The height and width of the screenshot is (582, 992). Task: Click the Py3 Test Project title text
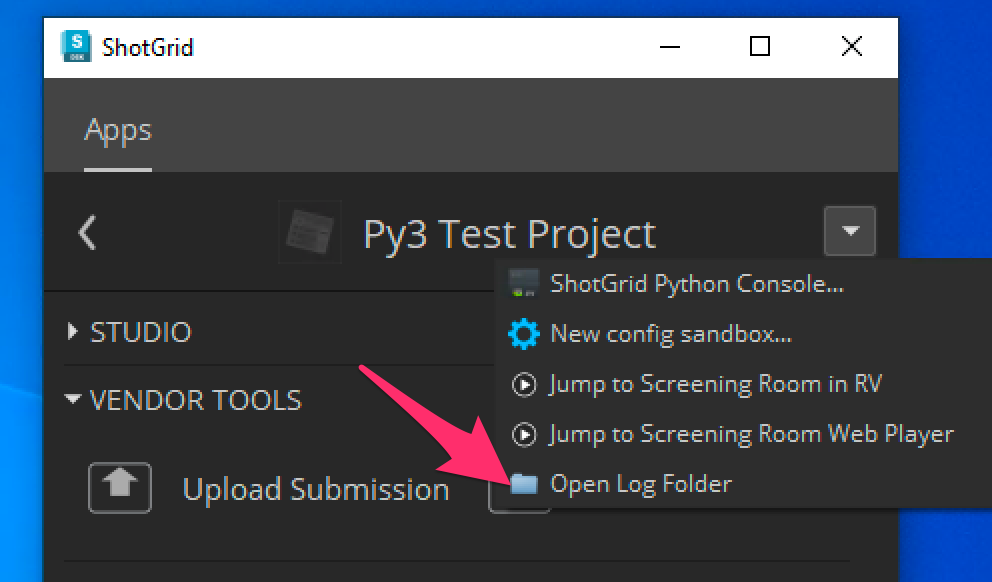[509, 235]
